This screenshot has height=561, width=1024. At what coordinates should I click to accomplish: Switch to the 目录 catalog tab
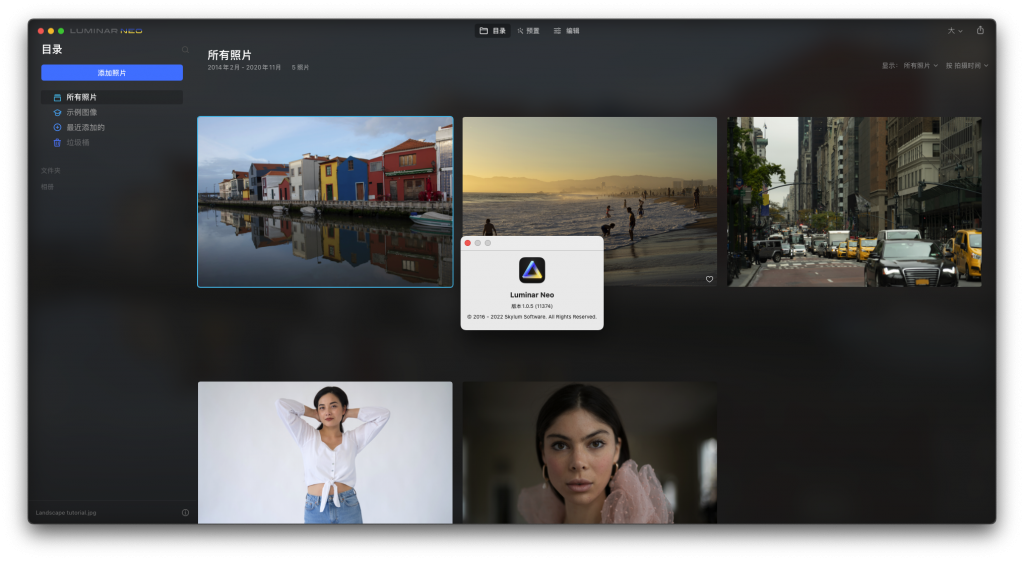coord(492,31)
